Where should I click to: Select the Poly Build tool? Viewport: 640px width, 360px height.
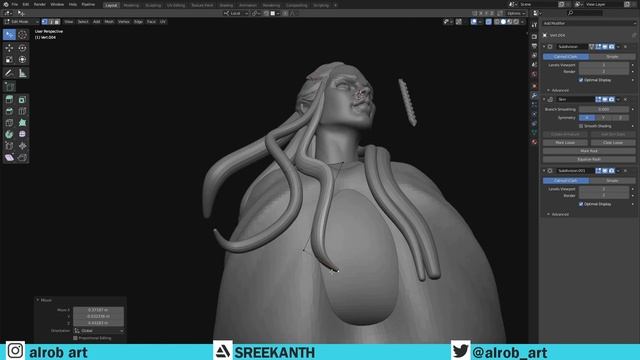[x=22, y=122]
